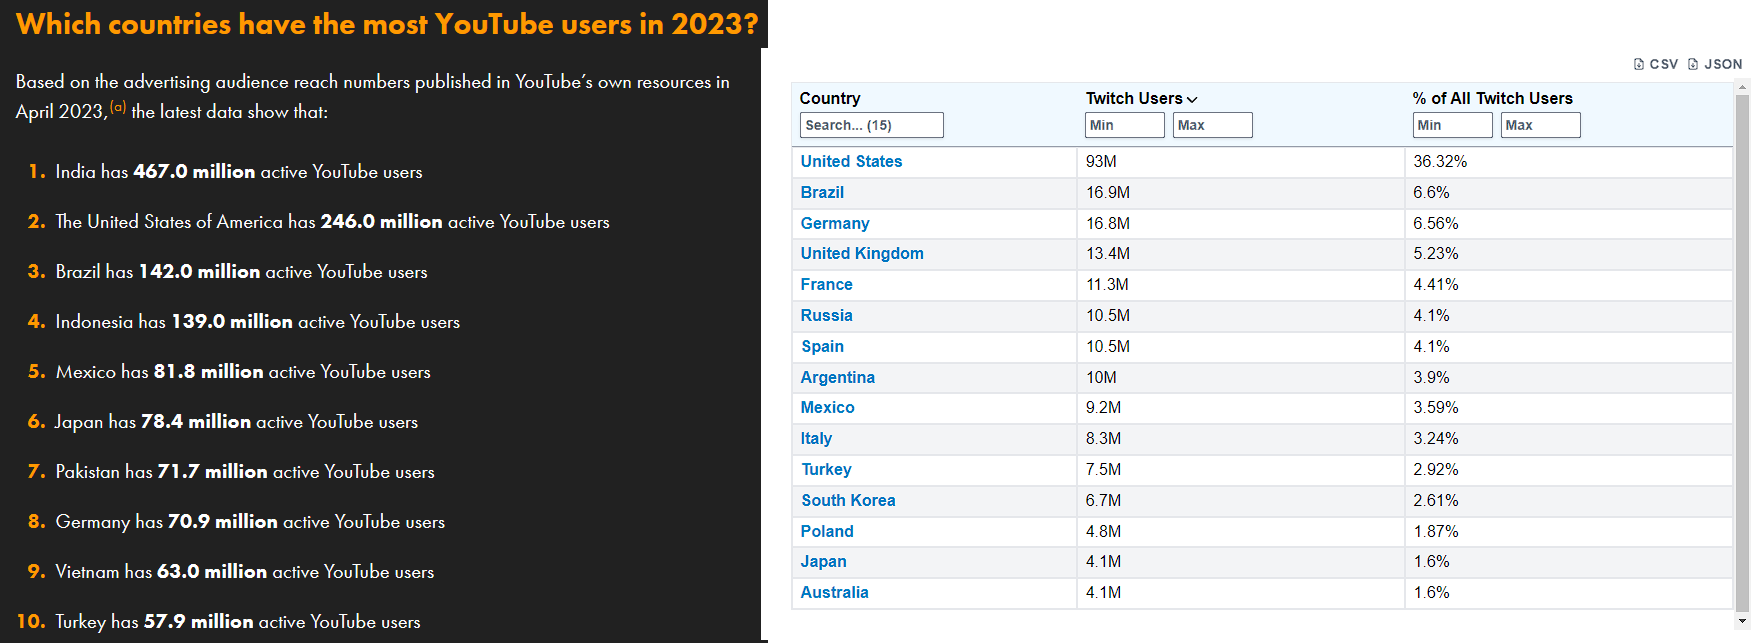The height and width of the screenshot is (643, 1752).
Task: Click the '9.2M' Twitch users cell
Action: click(x=1240, y=408)
